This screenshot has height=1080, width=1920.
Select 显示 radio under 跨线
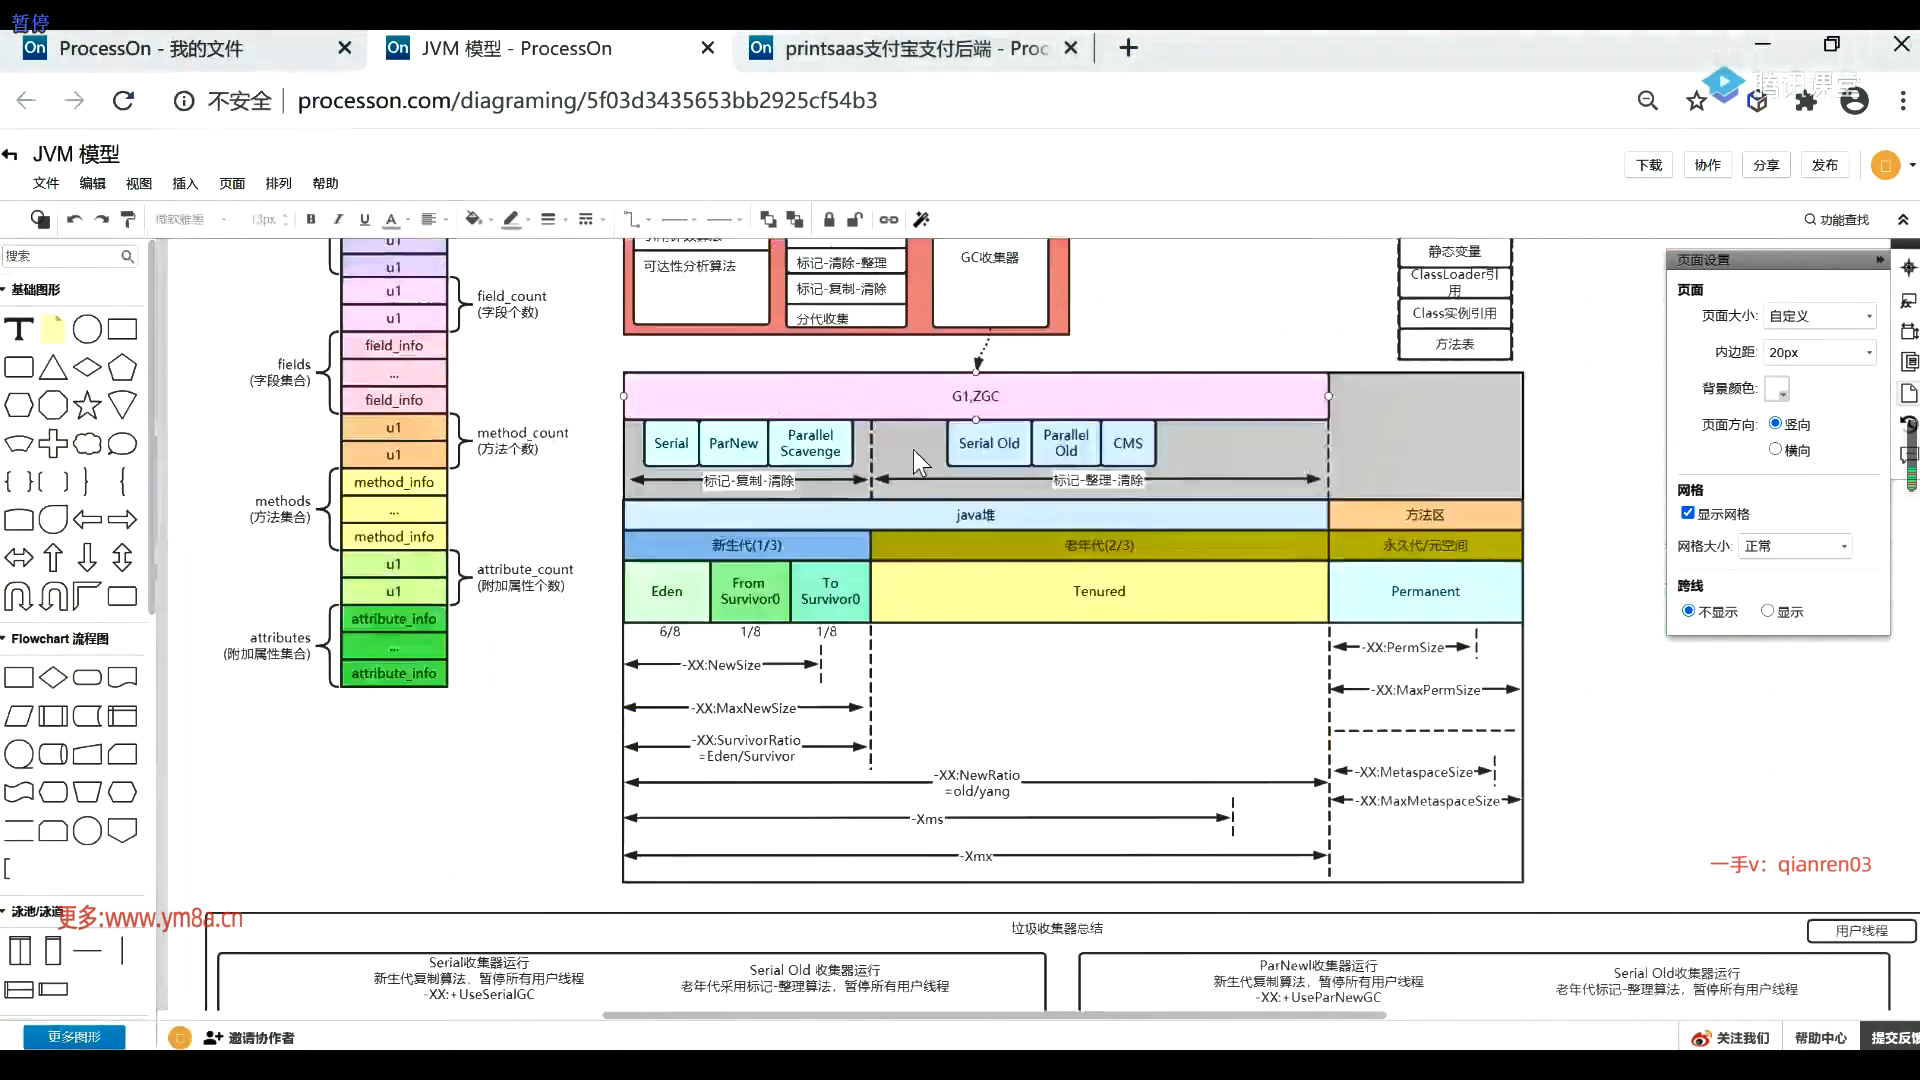(1768, 611)
